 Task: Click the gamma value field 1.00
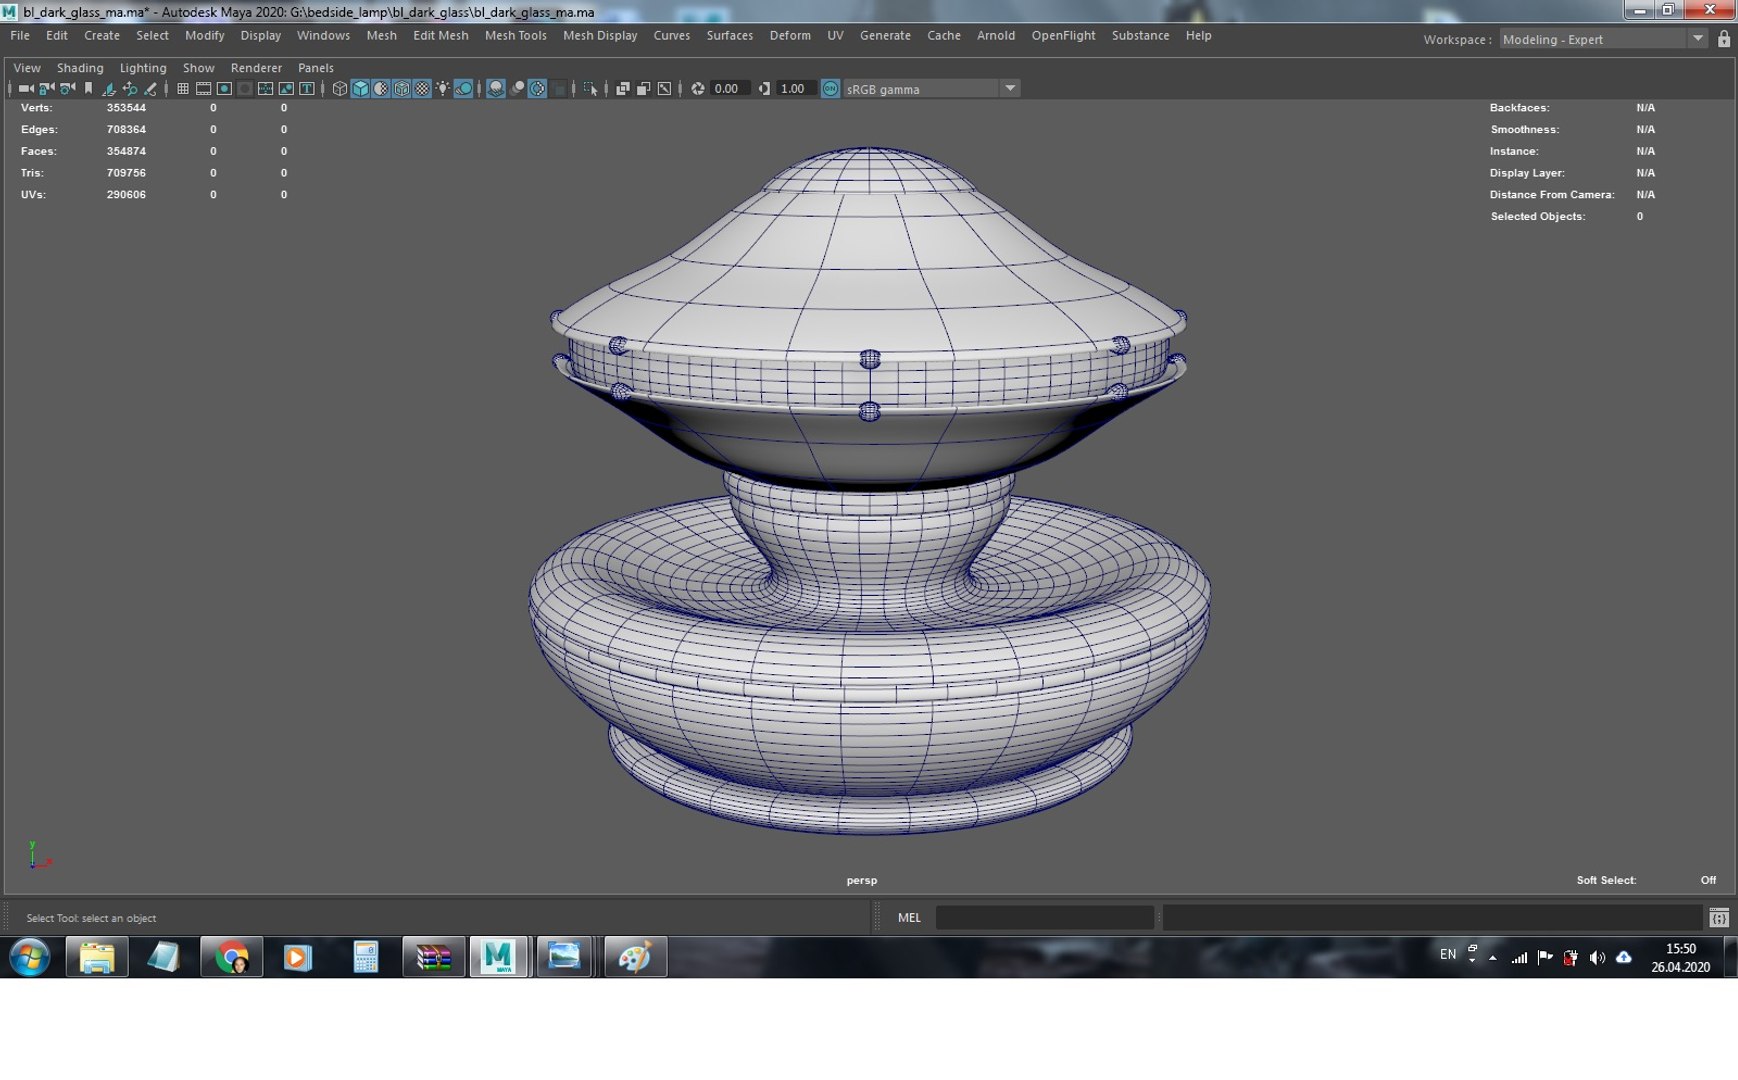pos(795,89)
